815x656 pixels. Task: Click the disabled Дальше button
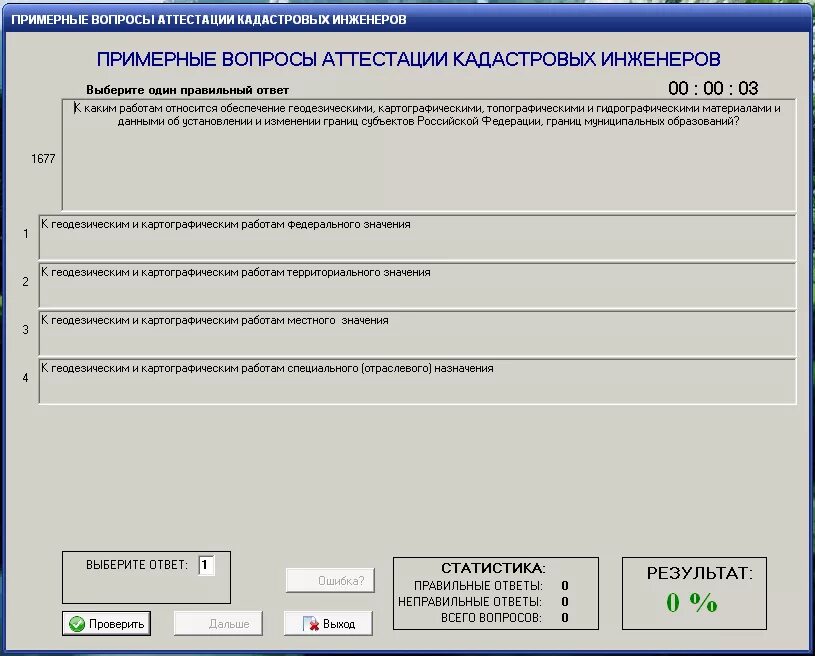click(x=218, y=623)
